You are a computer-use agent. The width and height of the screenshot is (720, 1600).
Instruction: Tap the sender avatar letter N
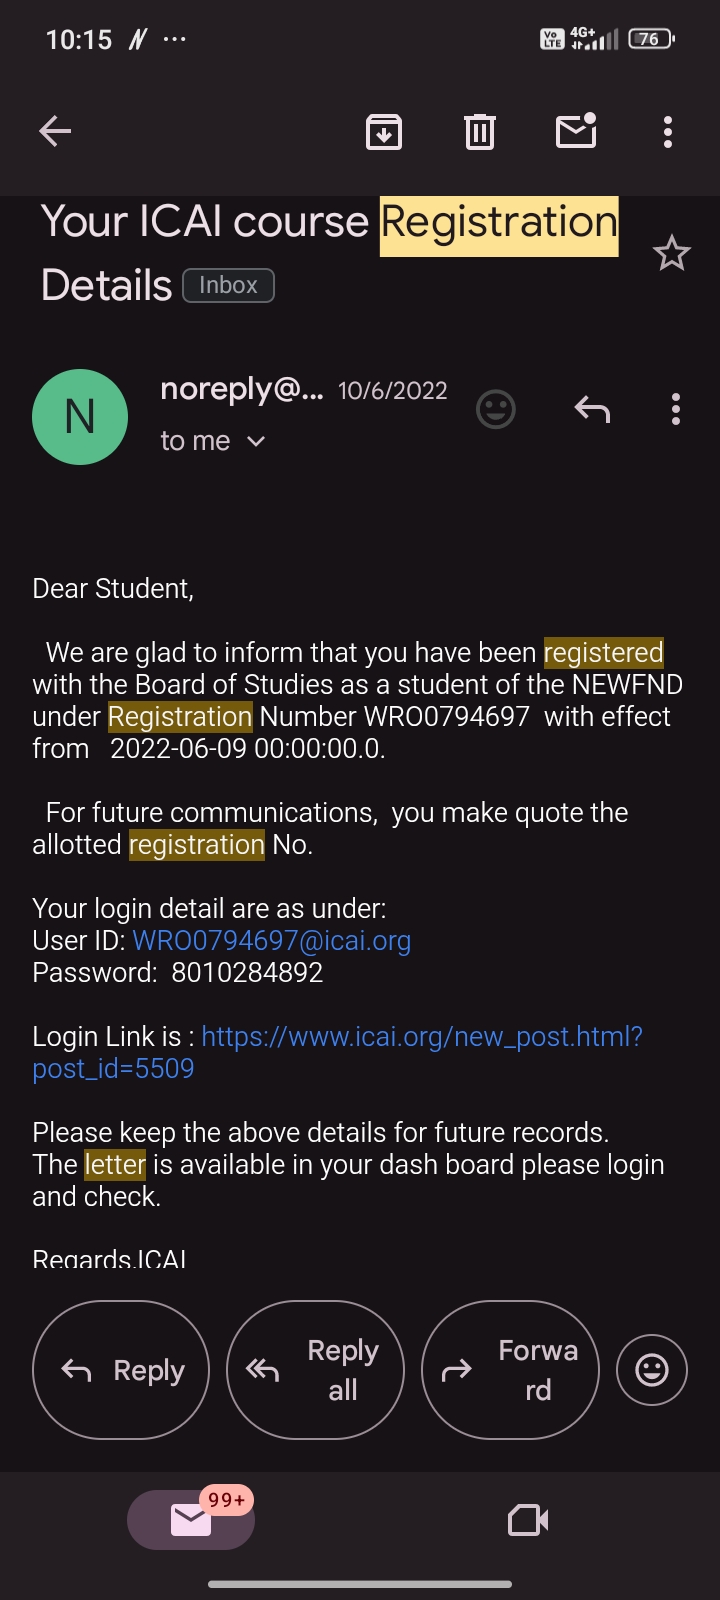click(80, 417)
